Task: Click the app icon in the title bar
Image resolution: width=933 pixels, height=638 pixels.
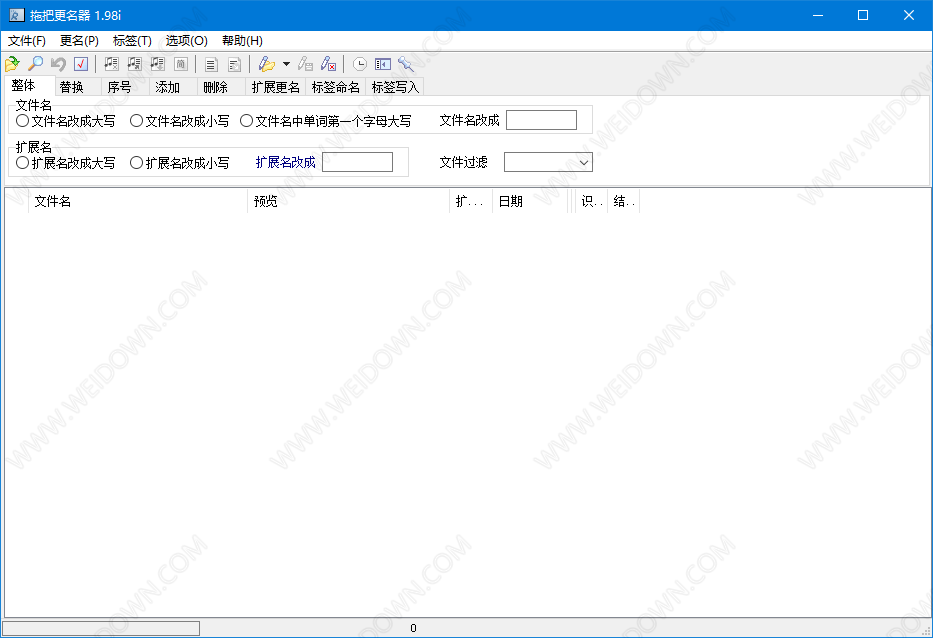Action: click(x=16, y=15)
